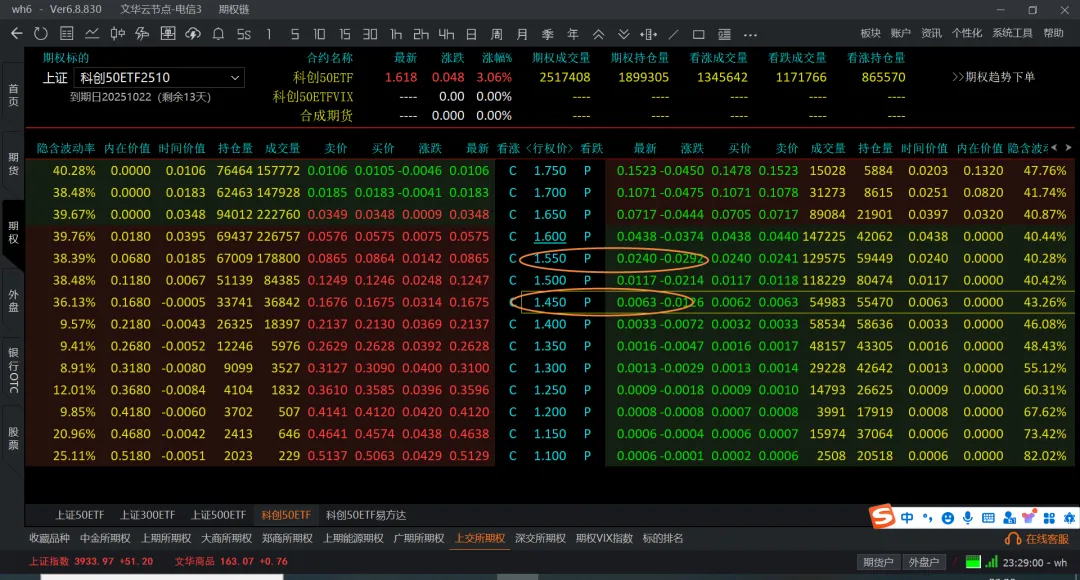Select the yearly (年) period

(572, 34)
